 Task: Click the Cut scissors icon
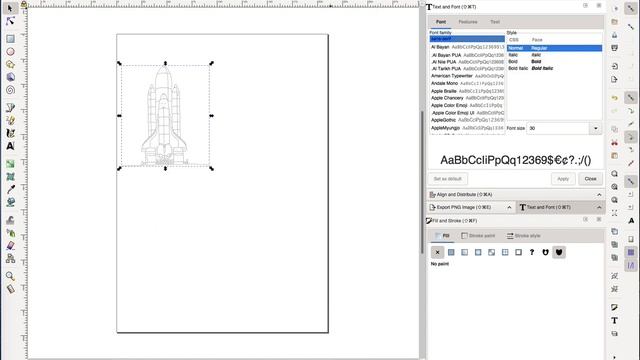pyautogui.click(x=614, y=142)
